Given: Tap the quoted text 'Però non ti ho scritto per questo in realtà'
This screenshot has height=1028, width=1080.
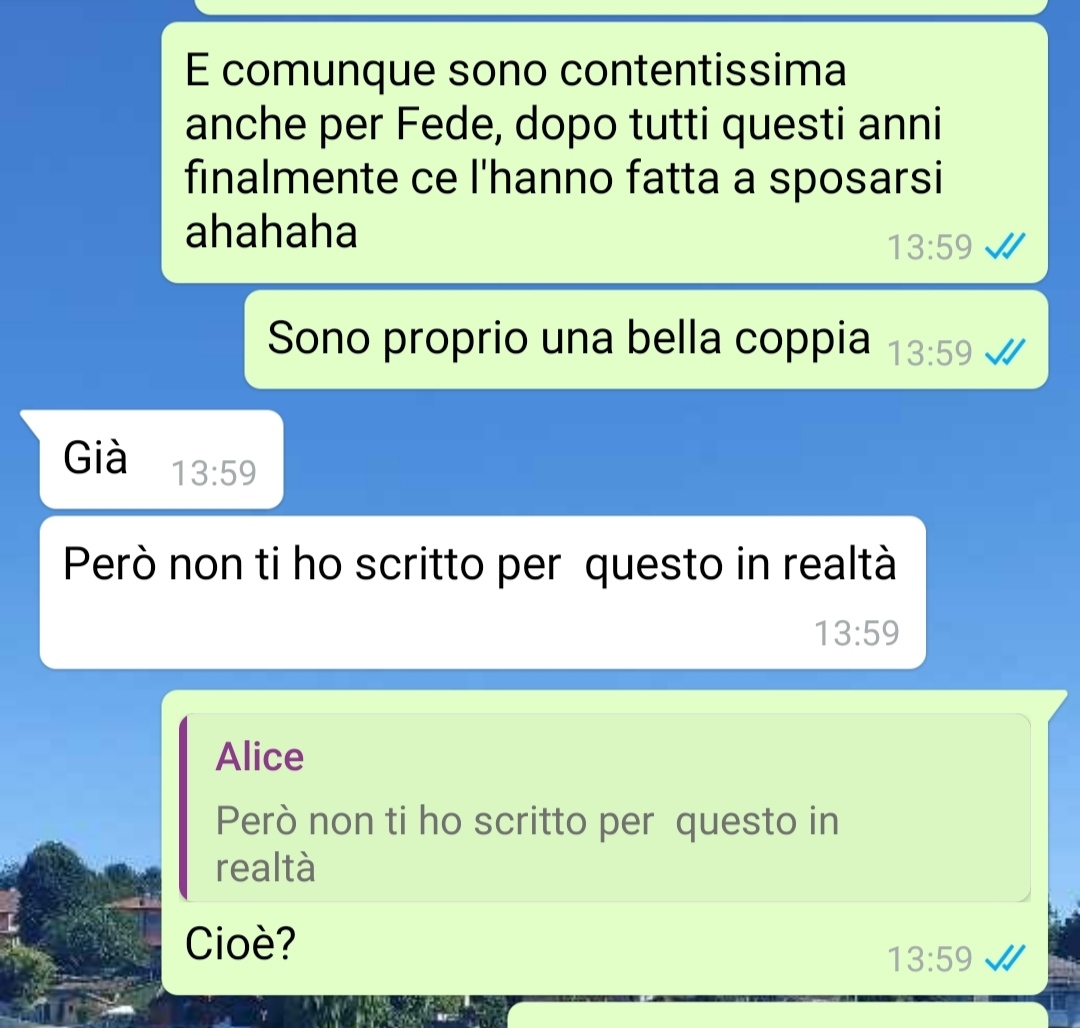Looking at the screenshot, I should pyautogui.click(x=527, y=843).
